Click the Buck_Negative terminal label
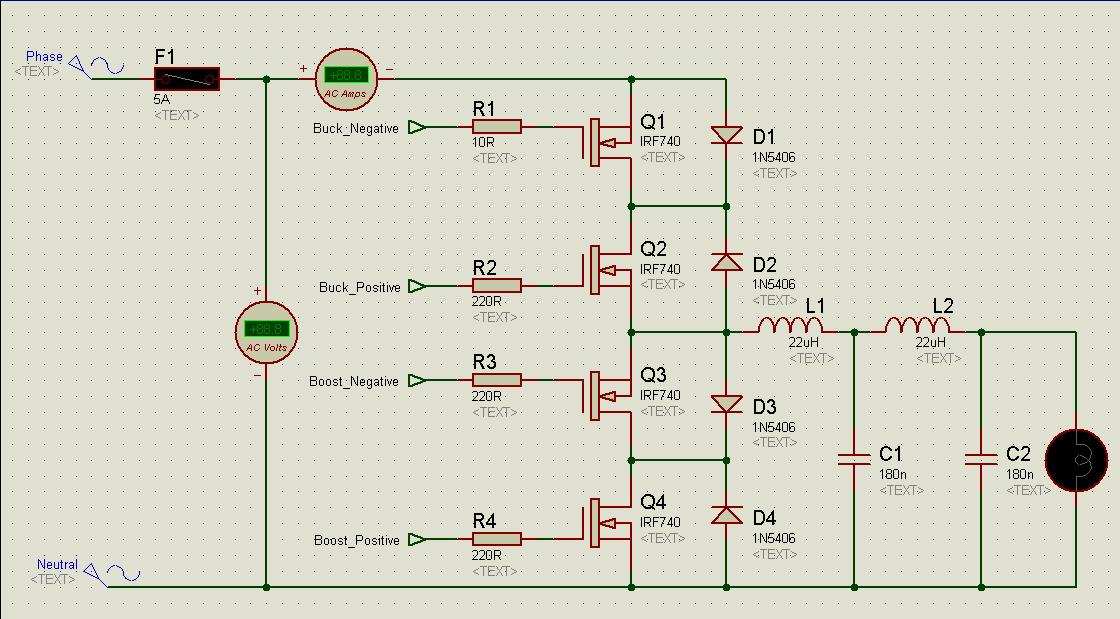1120x619 pixels. click(355, 128)
